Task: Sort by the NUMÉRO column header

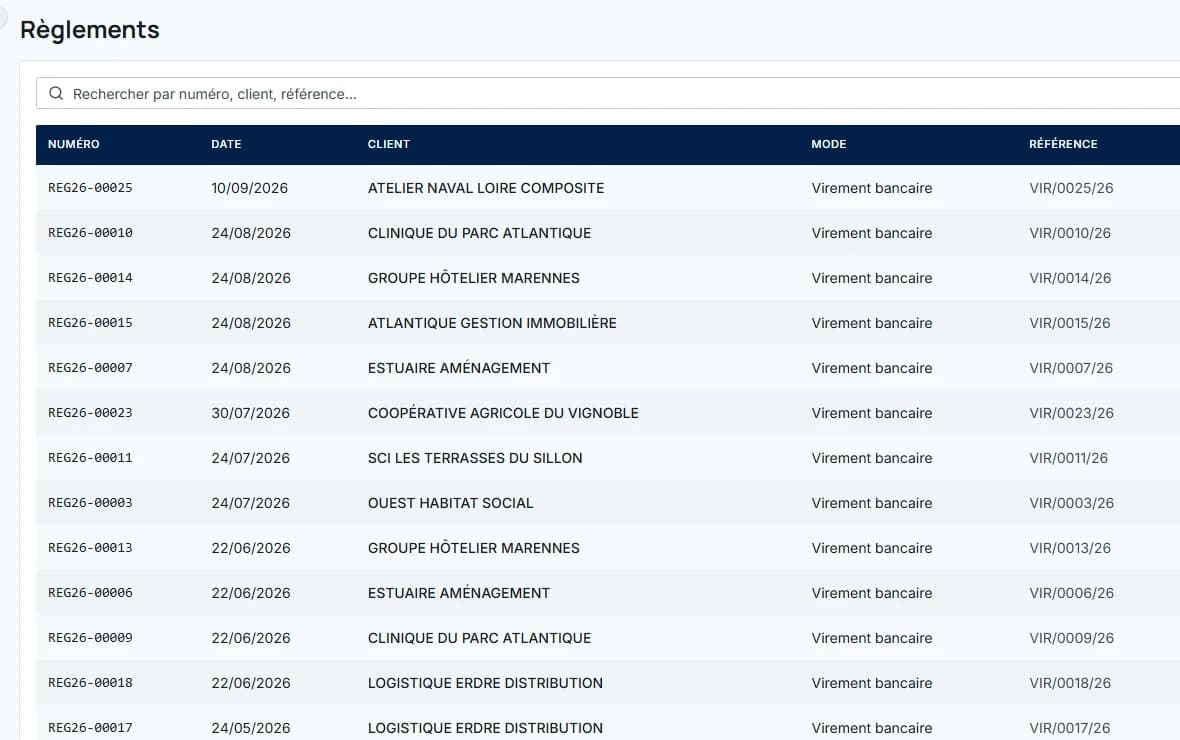Action: 74,144
